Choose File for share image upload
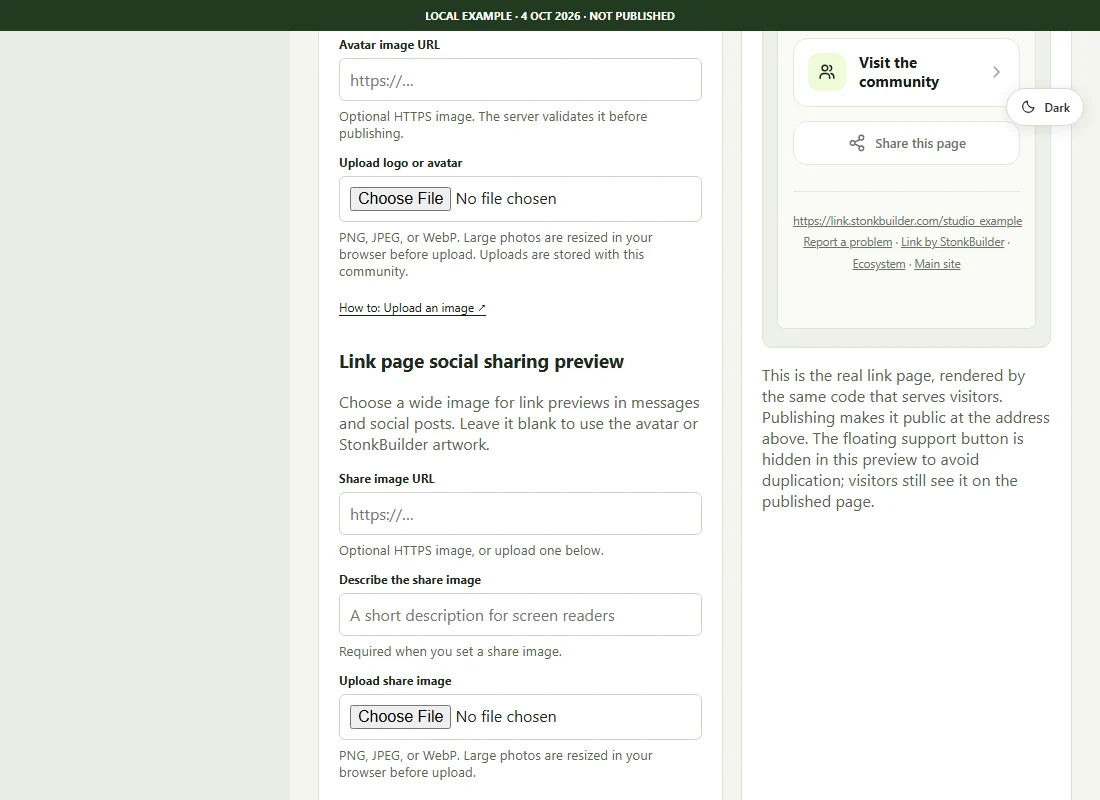 point(401,716)
